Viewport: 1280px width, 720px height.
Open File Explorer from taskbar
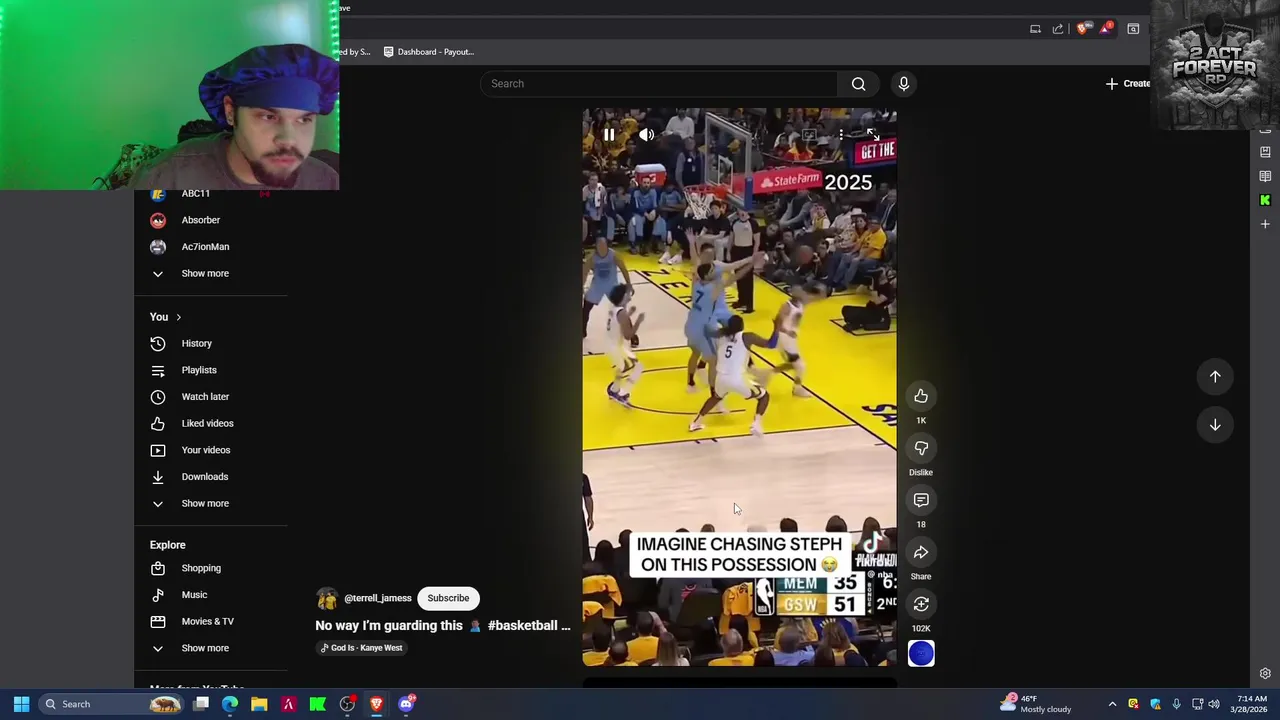[259, 704]
